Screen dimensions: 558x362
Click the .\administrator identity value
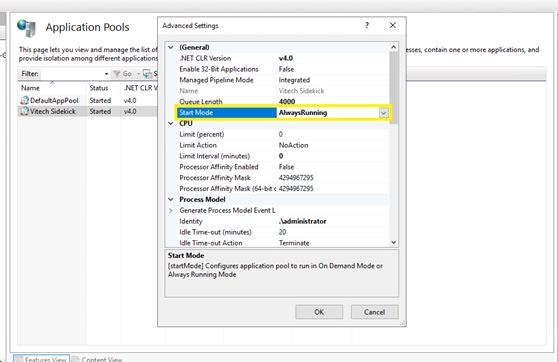coord(302,221)
